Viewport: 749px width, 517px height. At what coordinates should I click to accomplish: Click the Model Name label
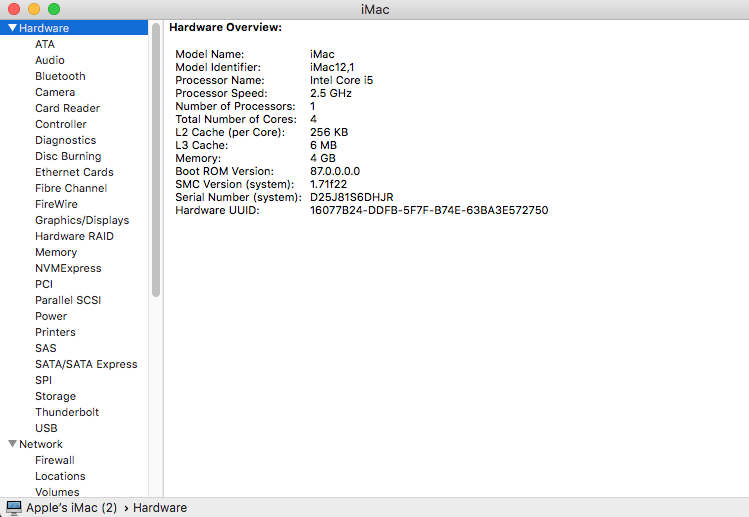[x=209, y=54]
